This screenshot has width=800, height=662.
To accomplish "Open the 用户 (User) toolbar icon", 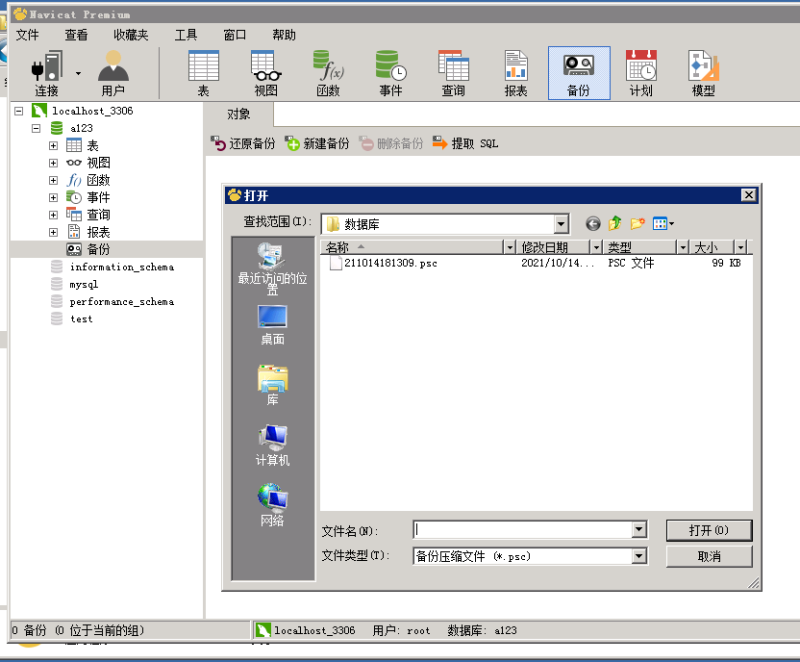I will coord(113,73).
